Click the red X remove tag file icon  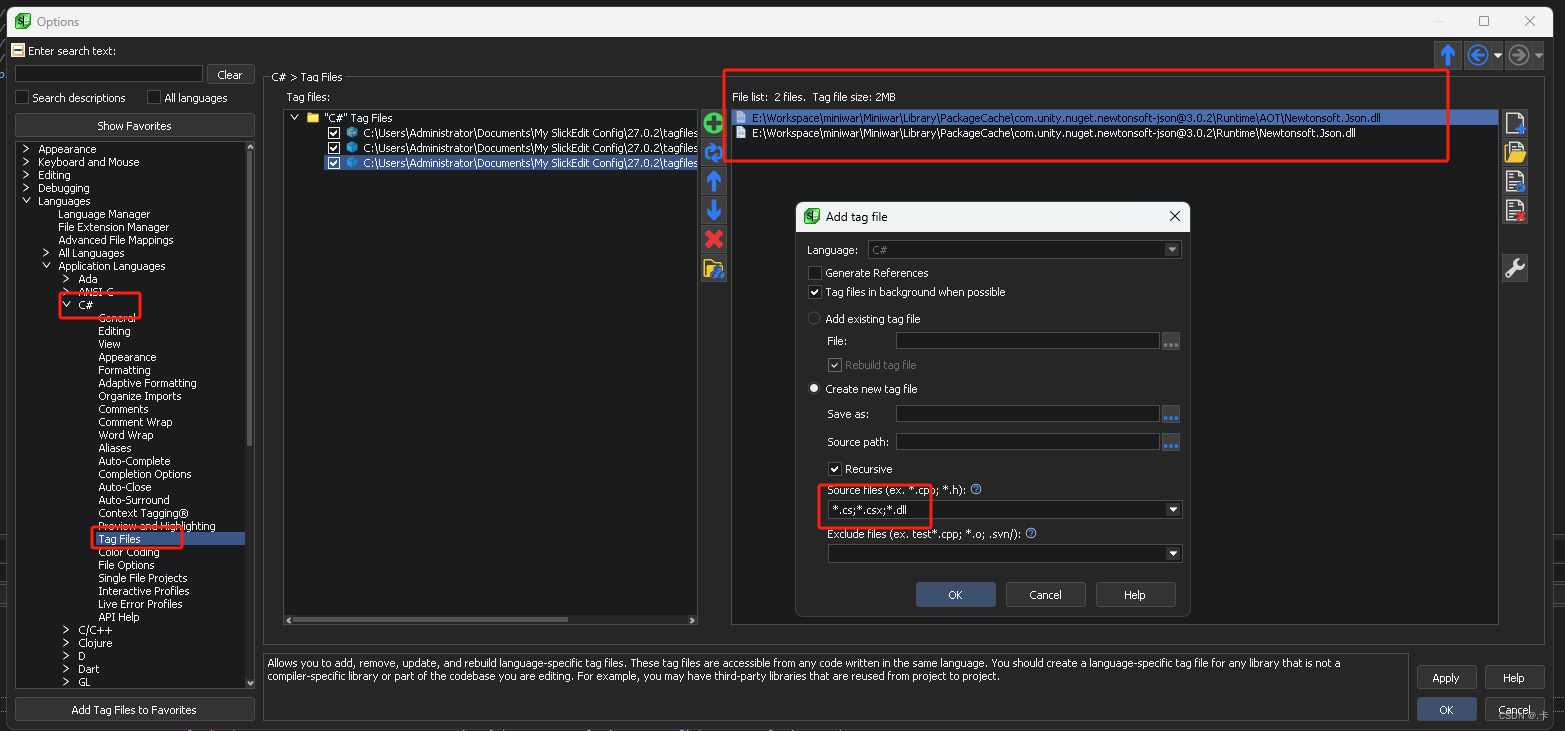click(x=713, y=239)
